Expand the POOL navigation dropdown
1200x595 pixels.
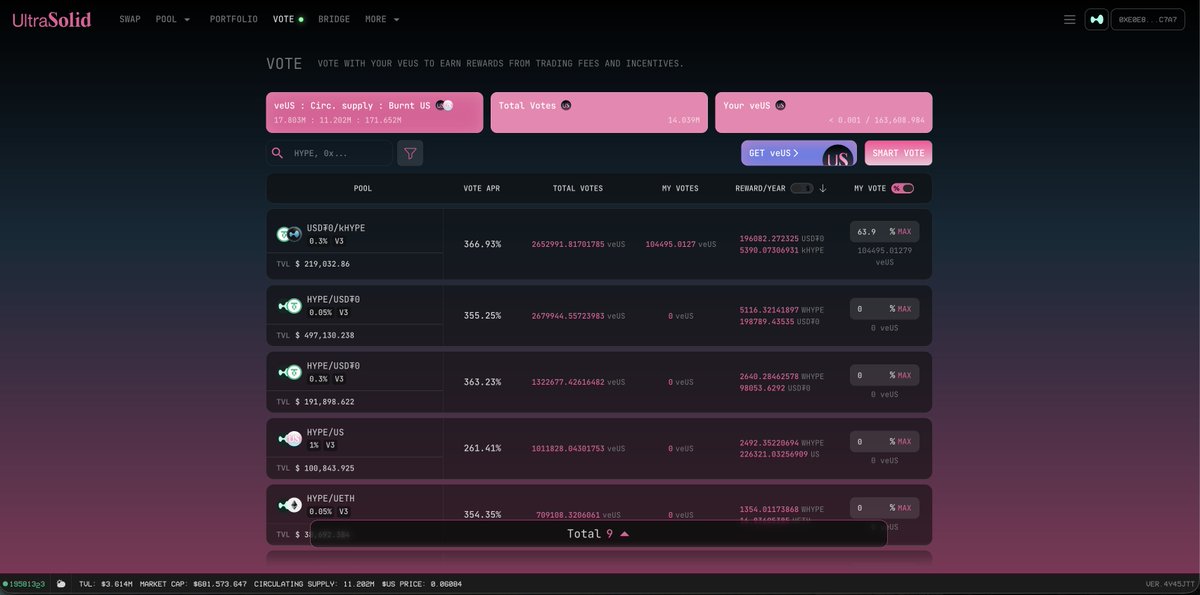point(168,18)
